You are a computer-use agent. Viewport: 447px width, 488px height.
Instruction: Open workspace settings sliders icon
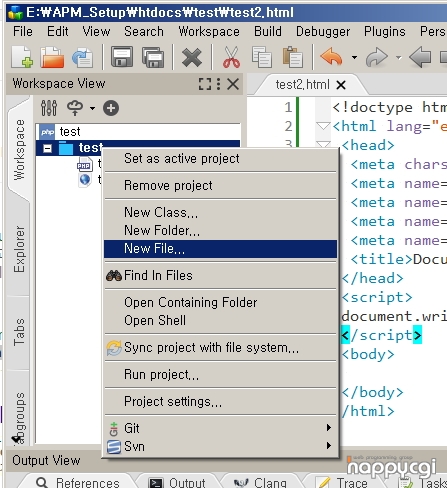[49, 108]
